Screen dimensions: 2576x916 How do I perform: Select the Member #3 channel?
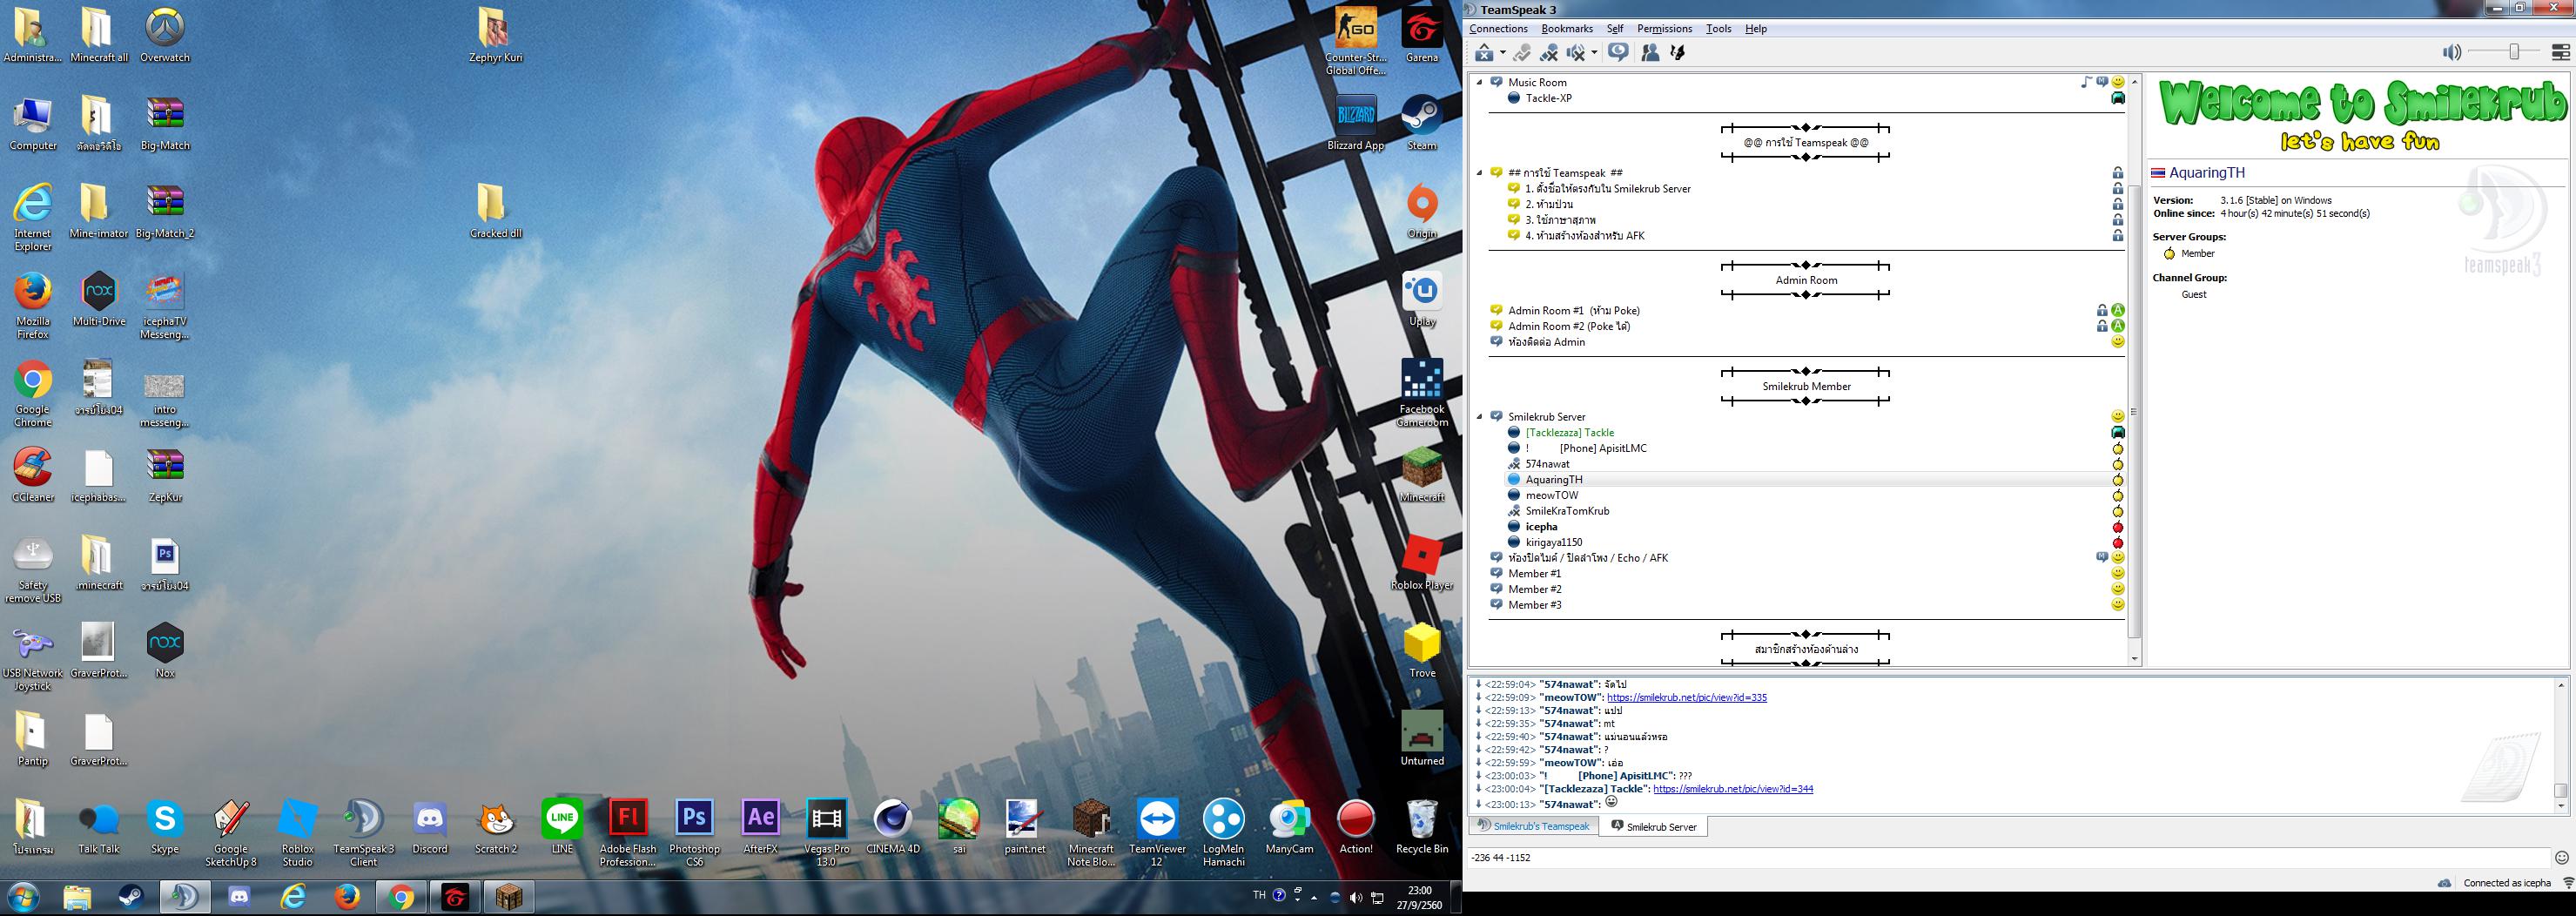pyautogui.click(x=1534, y=605)
